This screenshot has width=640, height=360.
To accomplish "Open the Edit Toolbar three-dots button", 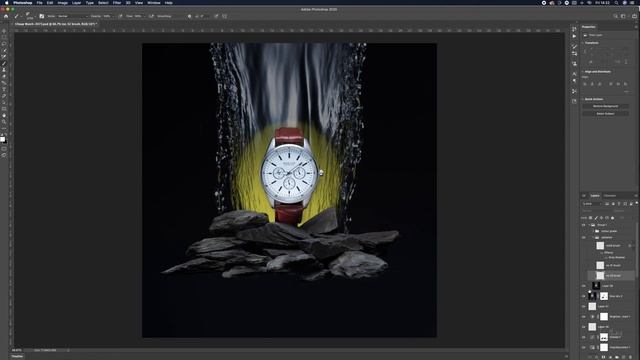I will 4,128.
